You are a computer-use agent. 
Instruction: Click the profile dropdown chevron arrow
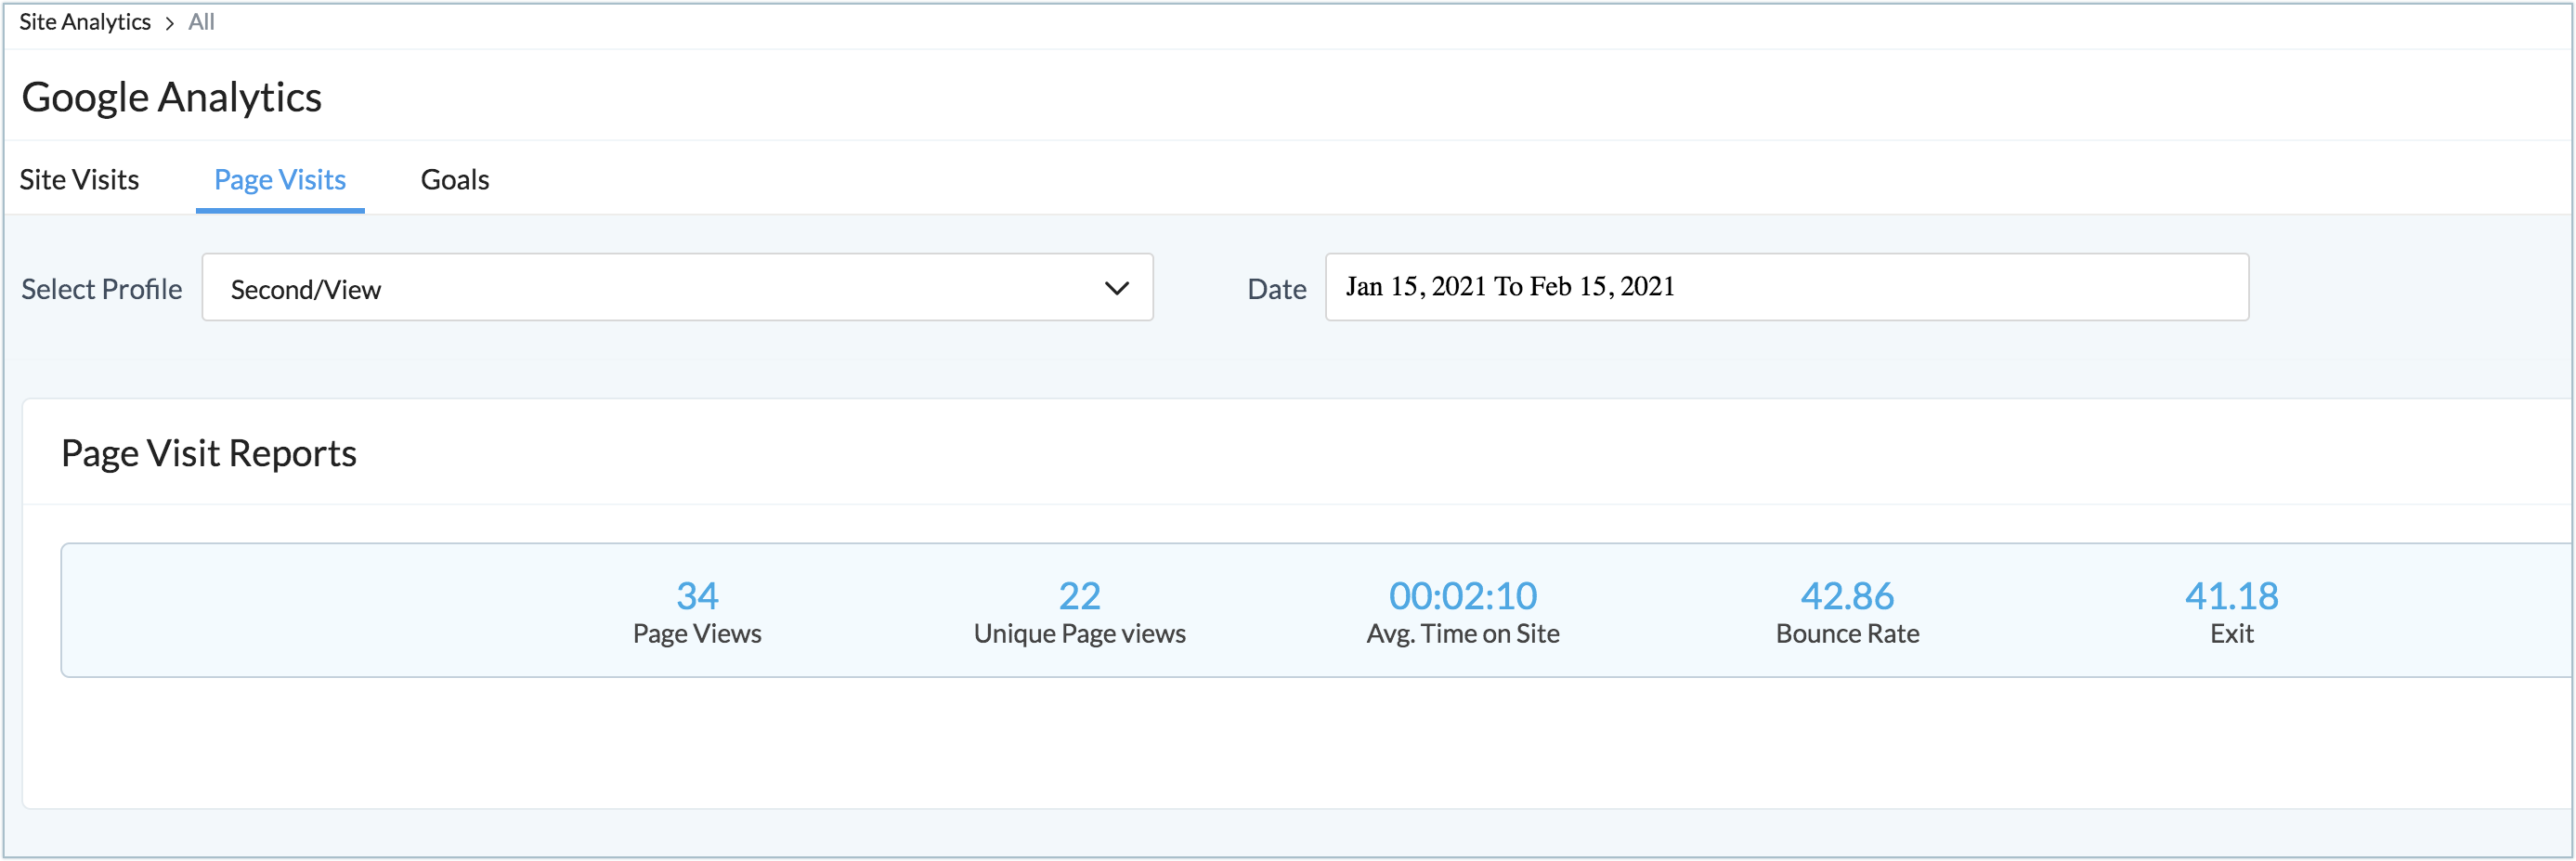pyautogui.click(x=1116, y=288)
